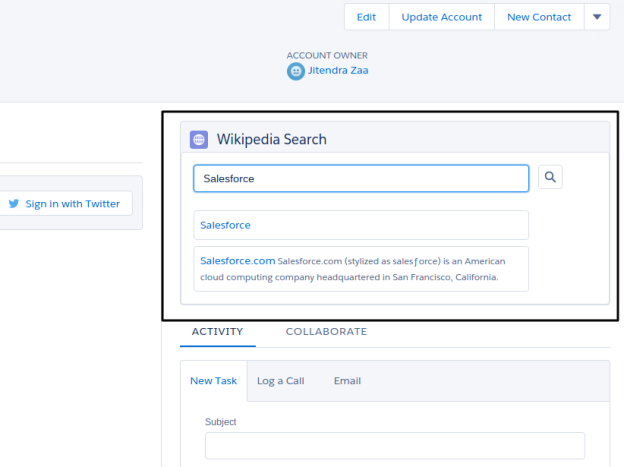The image size is (624, 467).
Task: Click the Wikipedia search magnifier button
Action: coord(550,177)
